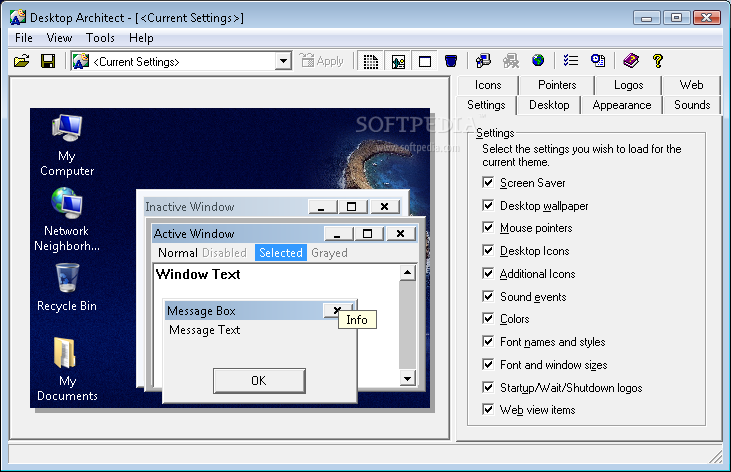Open the Appearance tab

(622, 105)
